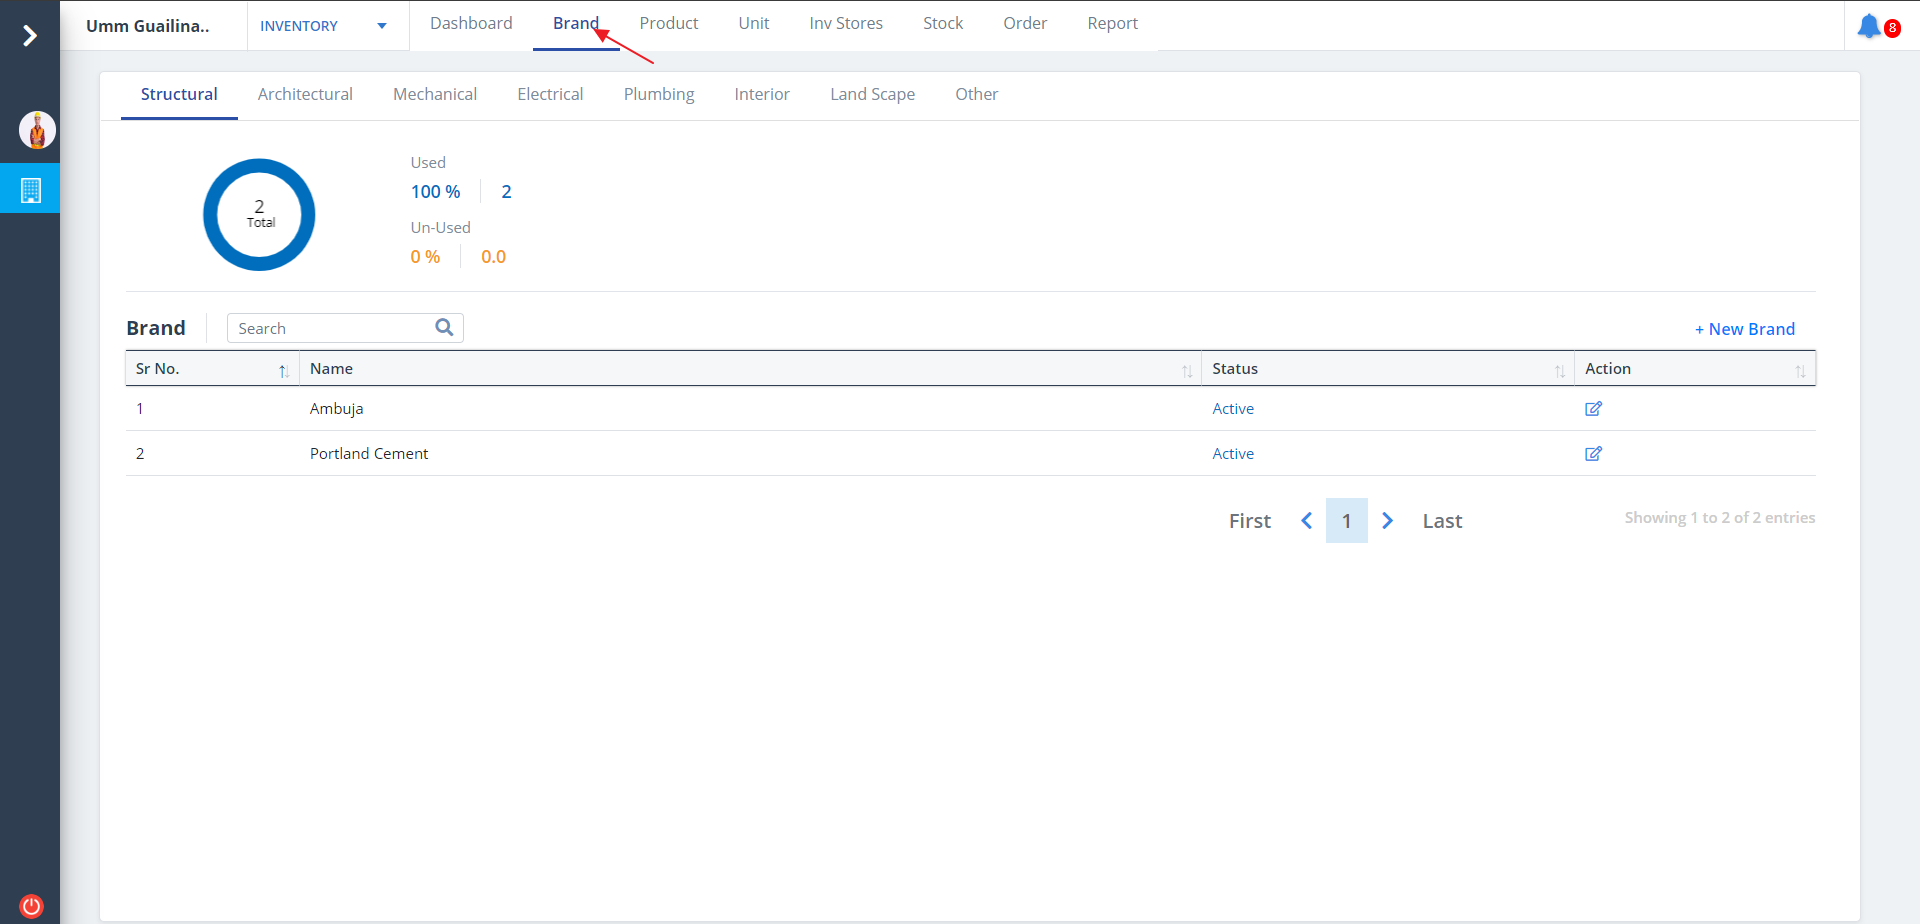Screen dimensions: 1920x924
Task: Go to the next page arrow
Action: point(1387,521)
